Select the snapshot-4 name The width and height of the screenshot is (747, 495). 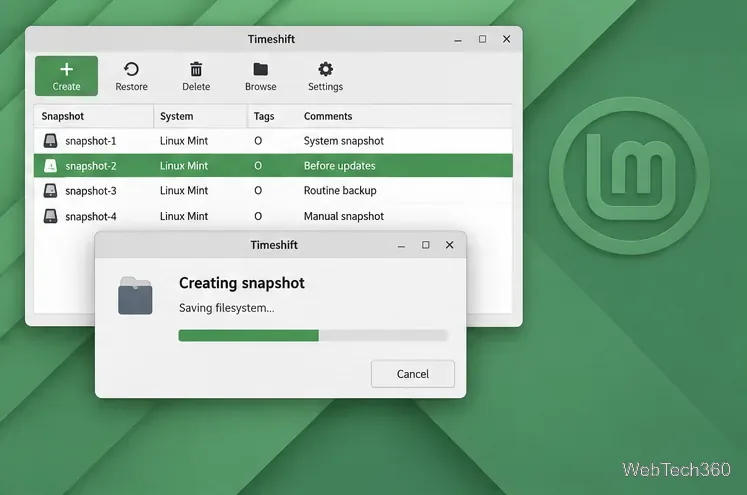pyautogui.click(x=91, y=216)
